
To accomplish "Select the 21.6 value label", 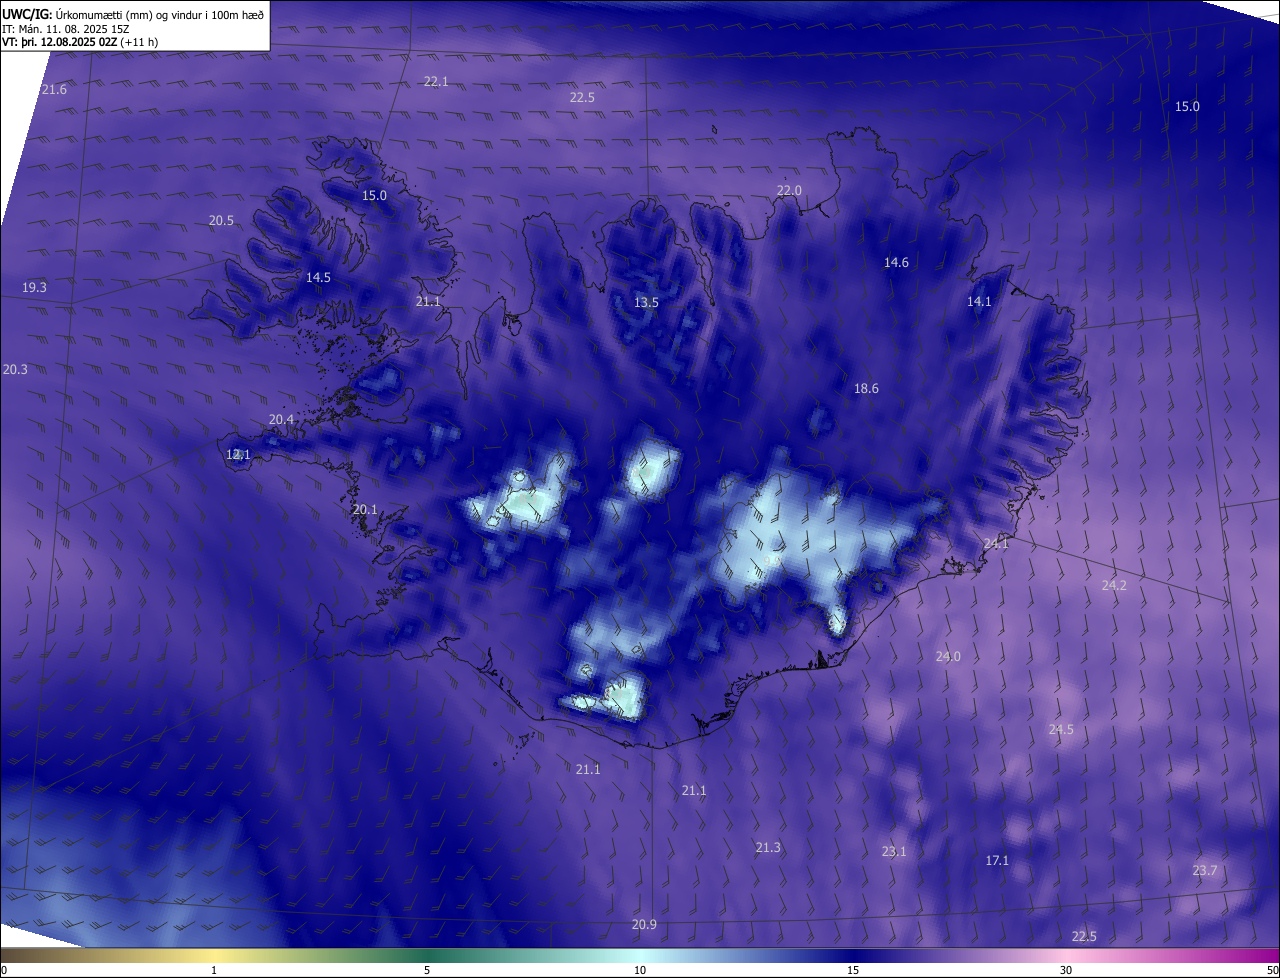I will tap(54, 90).
